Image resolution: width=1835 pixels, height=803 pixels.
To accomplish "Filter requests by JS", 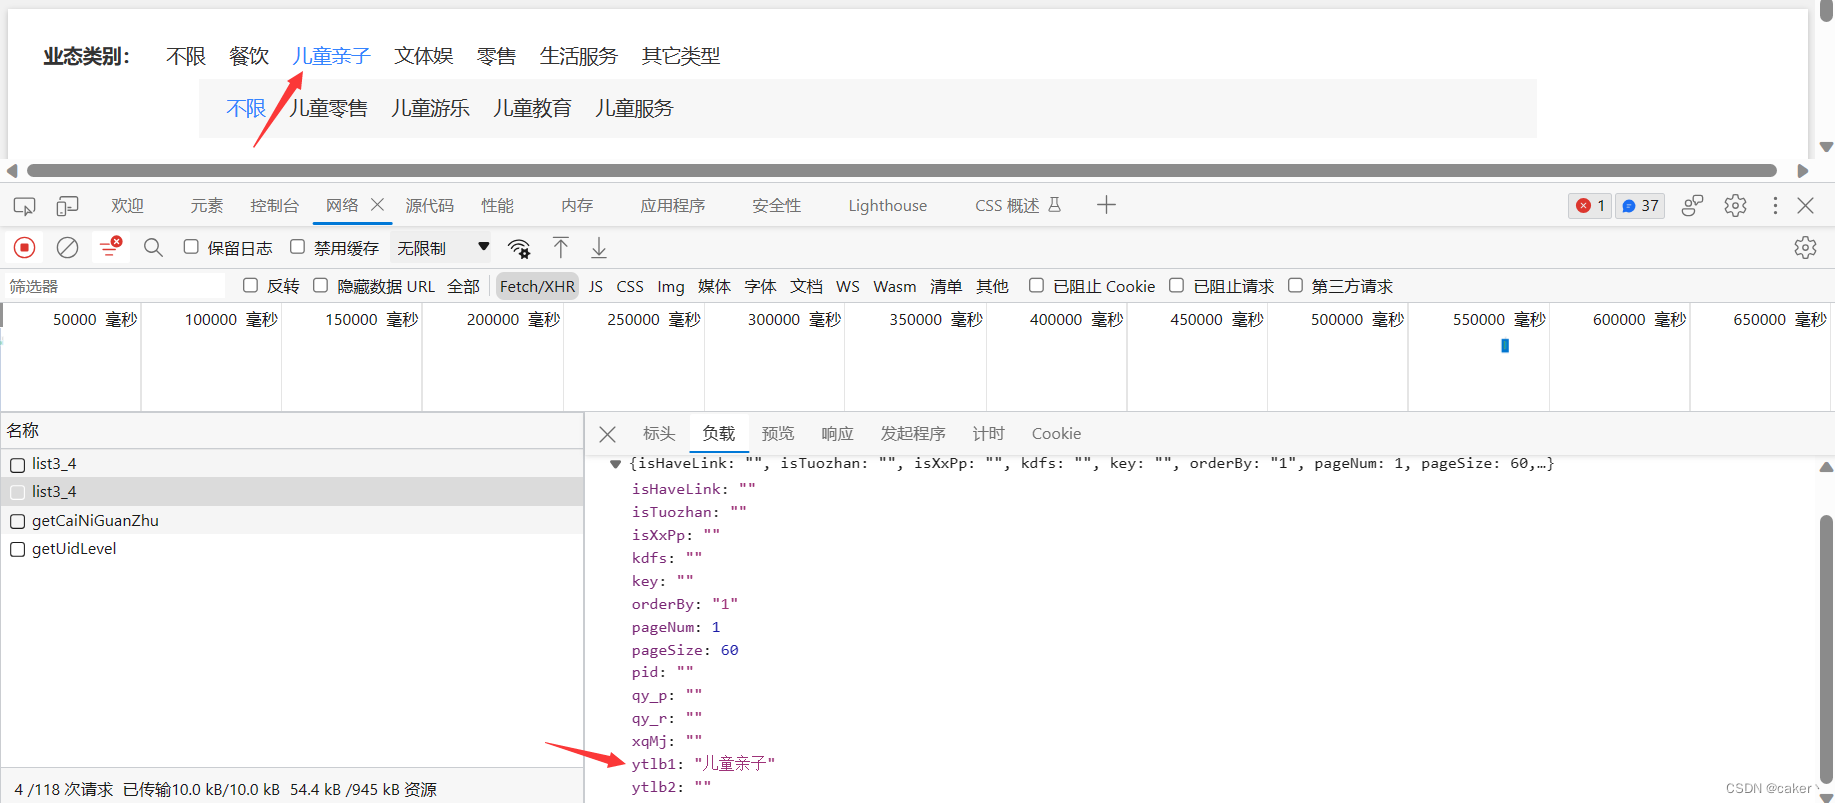I will pyautogui.click(x=596, y=286).
